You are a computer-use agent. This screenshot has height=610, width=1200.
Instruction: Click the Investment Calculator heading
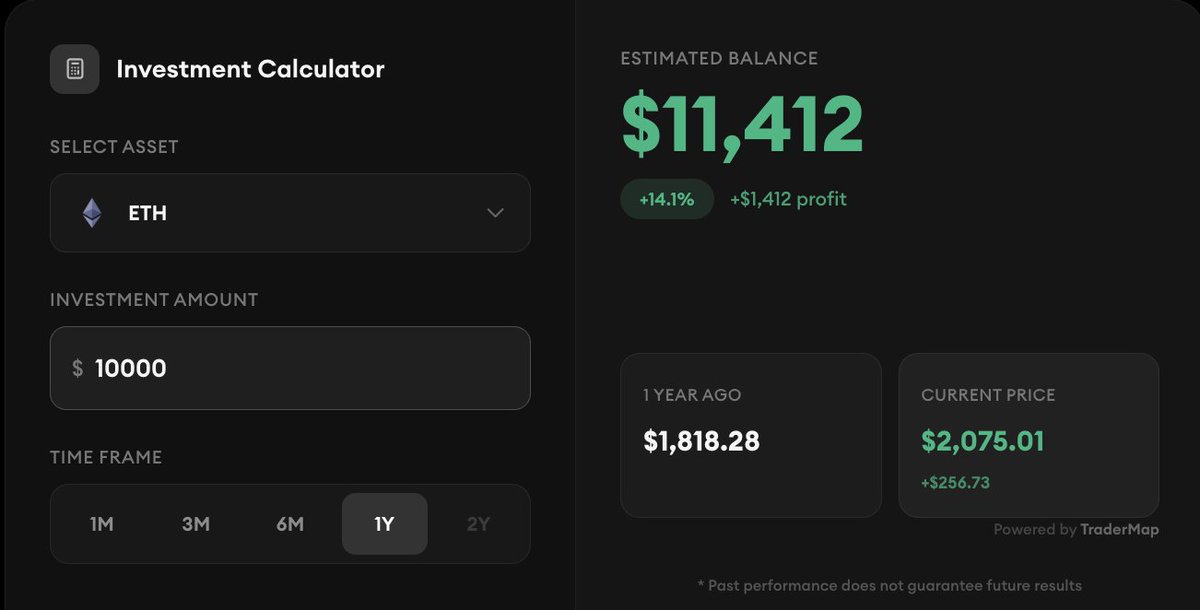(x=250, y=69)
